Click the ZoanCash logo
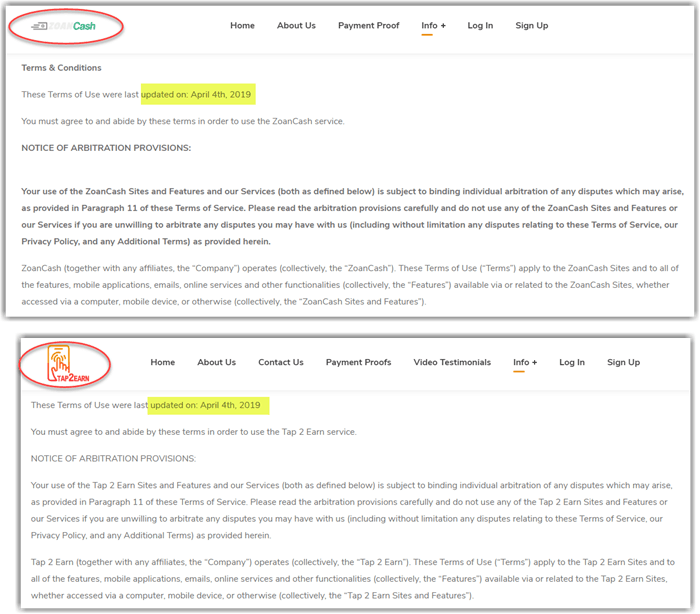 tap(63, 26)
